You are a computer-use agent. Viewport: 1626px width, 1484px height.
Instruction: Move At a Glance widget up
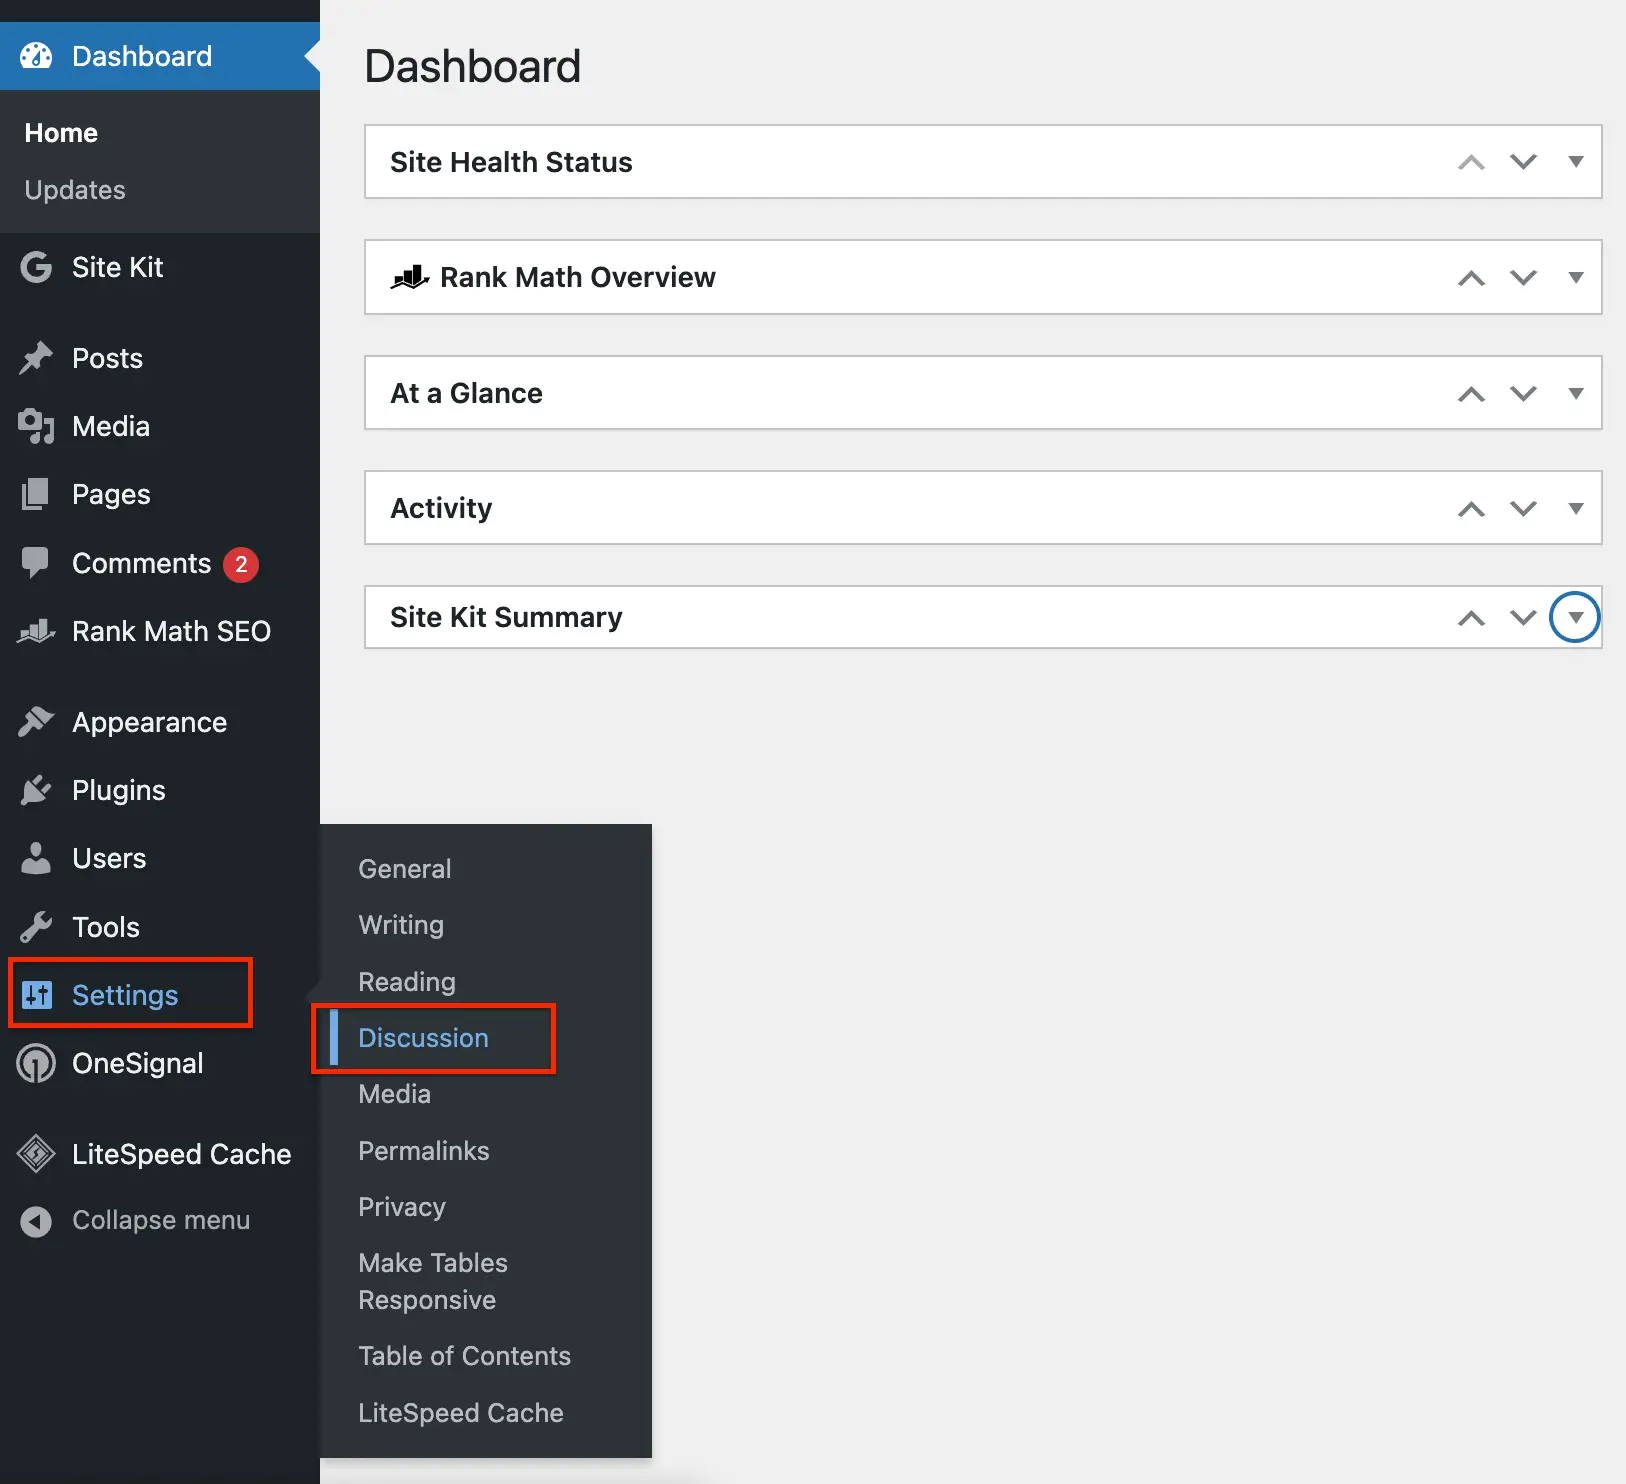click(x=1471, y=394)
